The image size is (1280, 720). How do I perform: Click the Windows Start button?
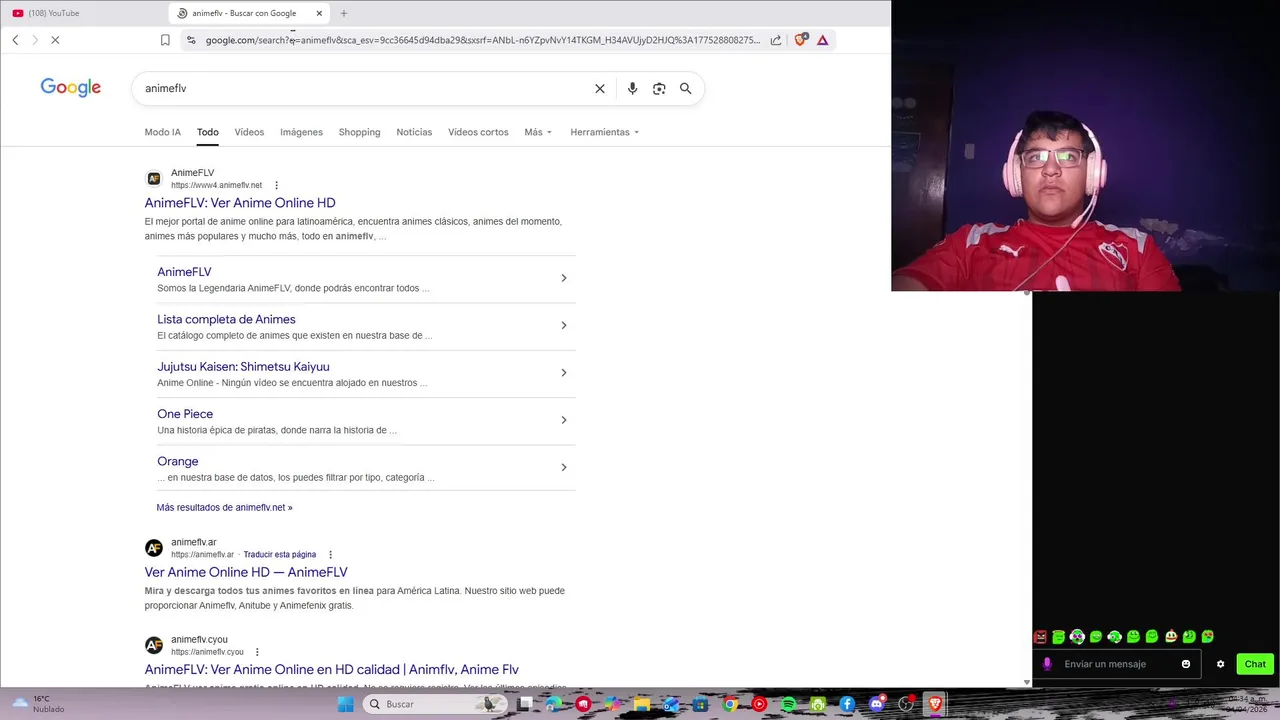(346, 704)
